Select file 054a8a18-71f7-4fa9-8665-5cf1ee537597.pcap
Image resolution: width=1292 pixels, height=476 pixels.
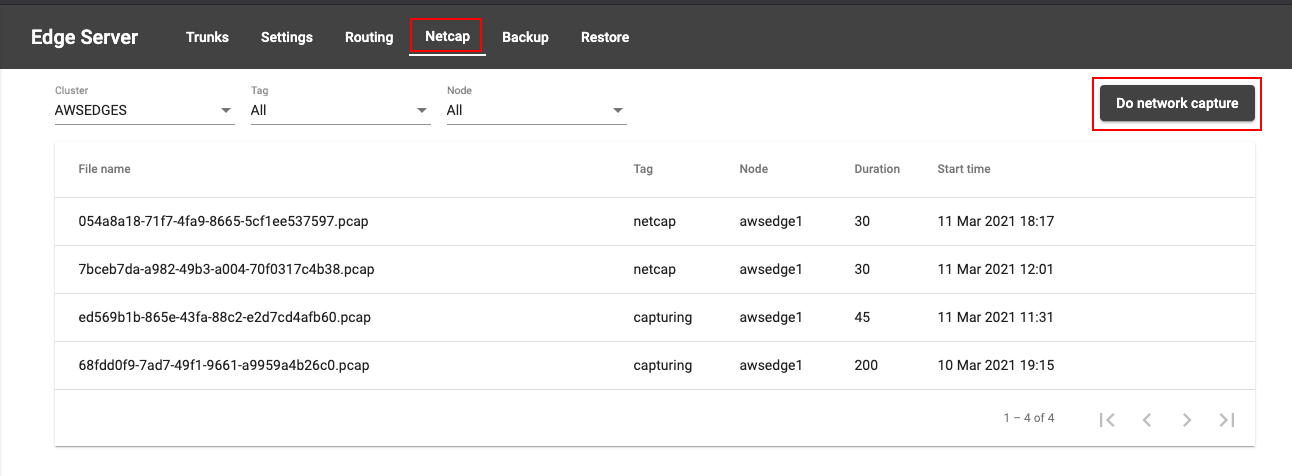click(x=655, y=221)
